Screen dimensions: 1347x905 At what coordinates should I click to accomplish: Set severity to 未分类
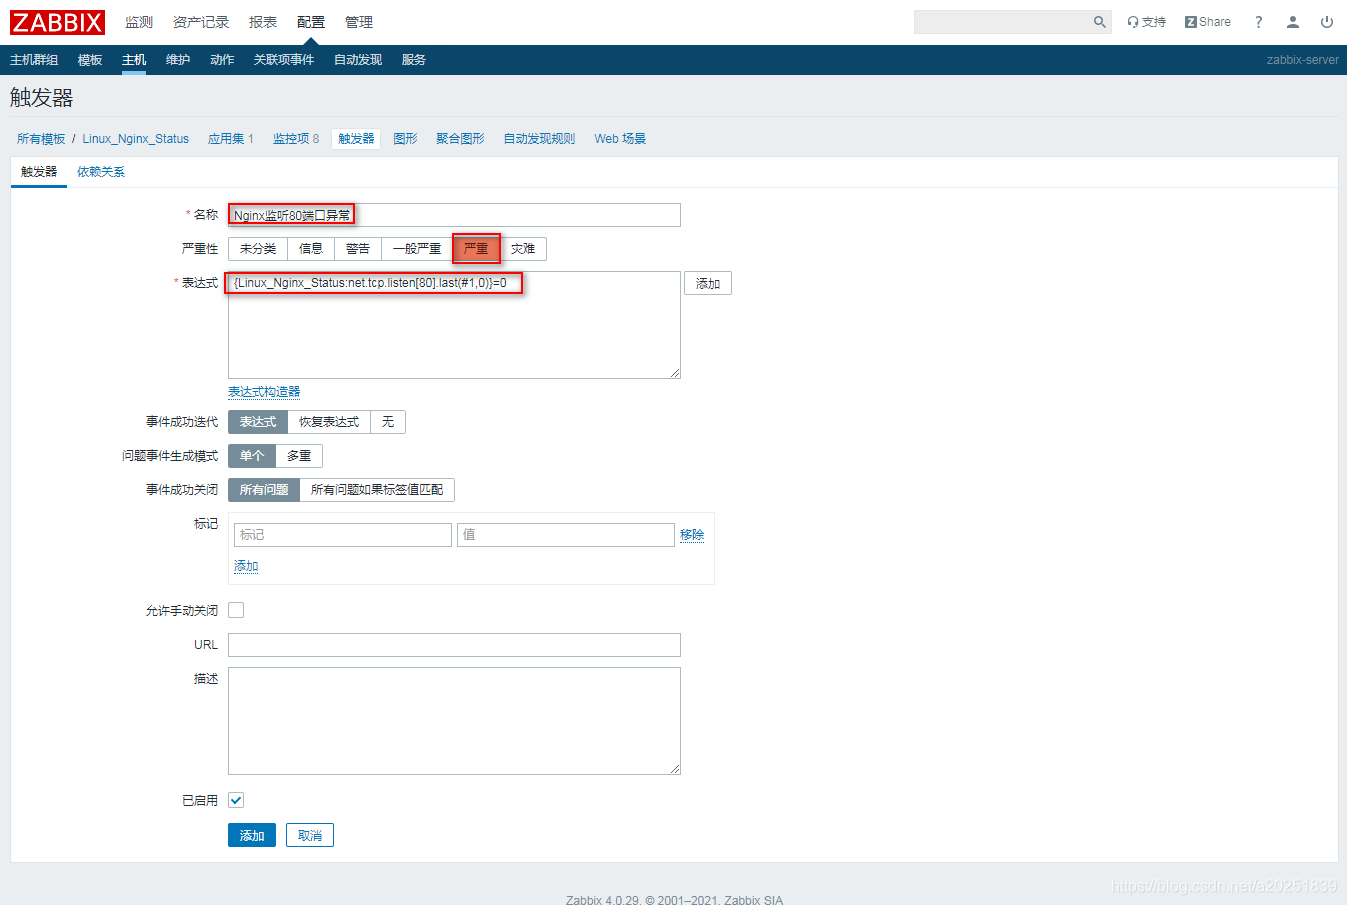coord(258,249)
